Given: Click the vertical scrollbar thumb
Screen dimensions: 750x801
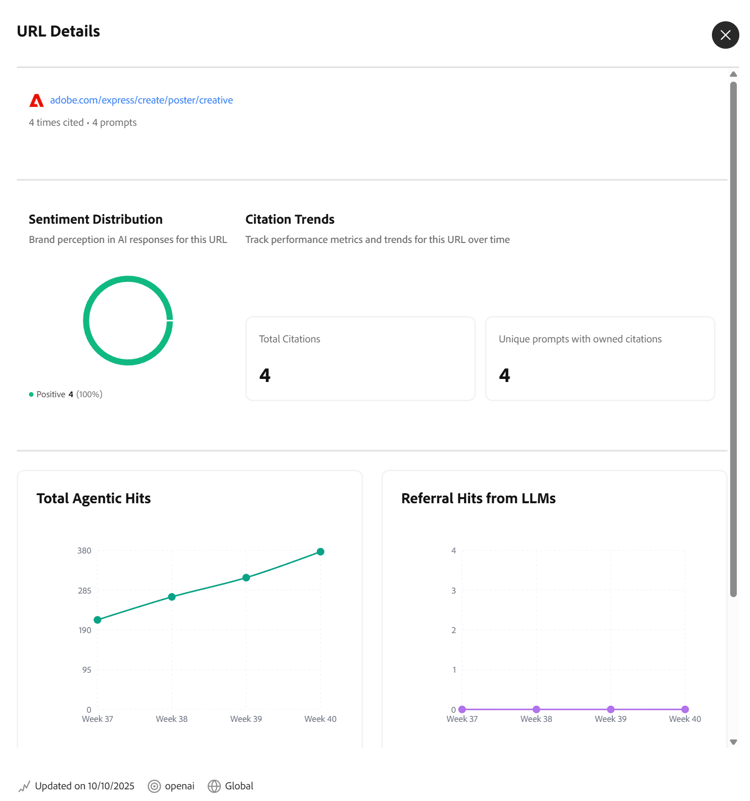Looking at the screenshot, I should click(x=733, y=340).
